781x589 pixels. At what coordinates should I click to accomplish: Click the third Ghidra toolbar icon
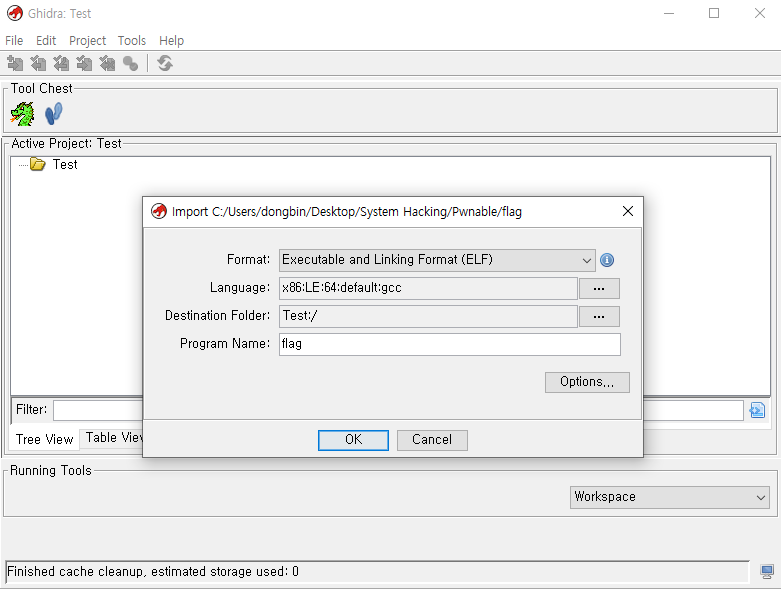tap(61, 63)
